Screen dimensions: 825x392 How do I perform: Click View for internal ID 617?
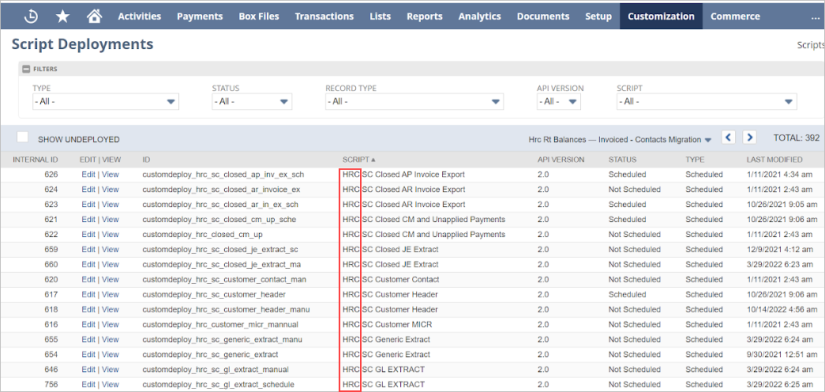point(110,294)
